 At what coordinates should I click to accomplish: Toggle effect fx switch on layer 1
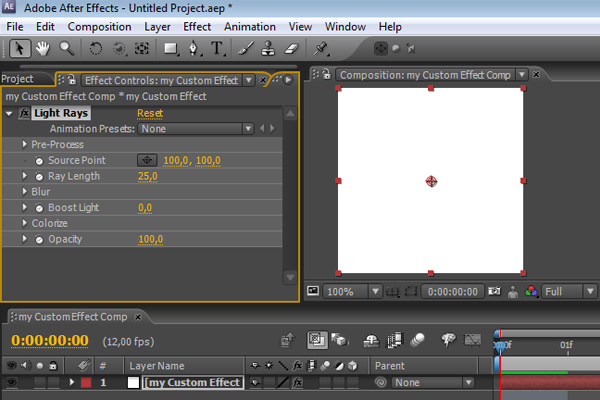click(298, 382)
